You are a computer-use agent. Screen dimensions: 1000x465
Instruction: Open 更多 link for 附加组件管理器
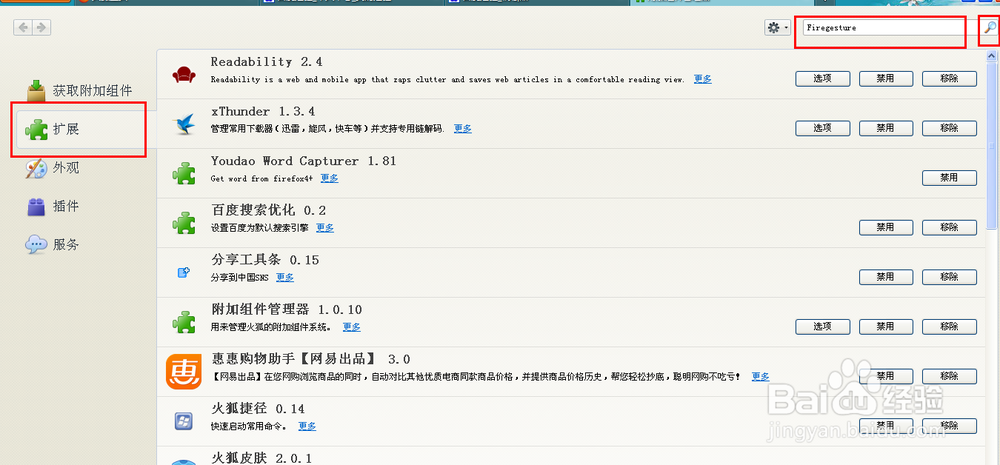352,327
